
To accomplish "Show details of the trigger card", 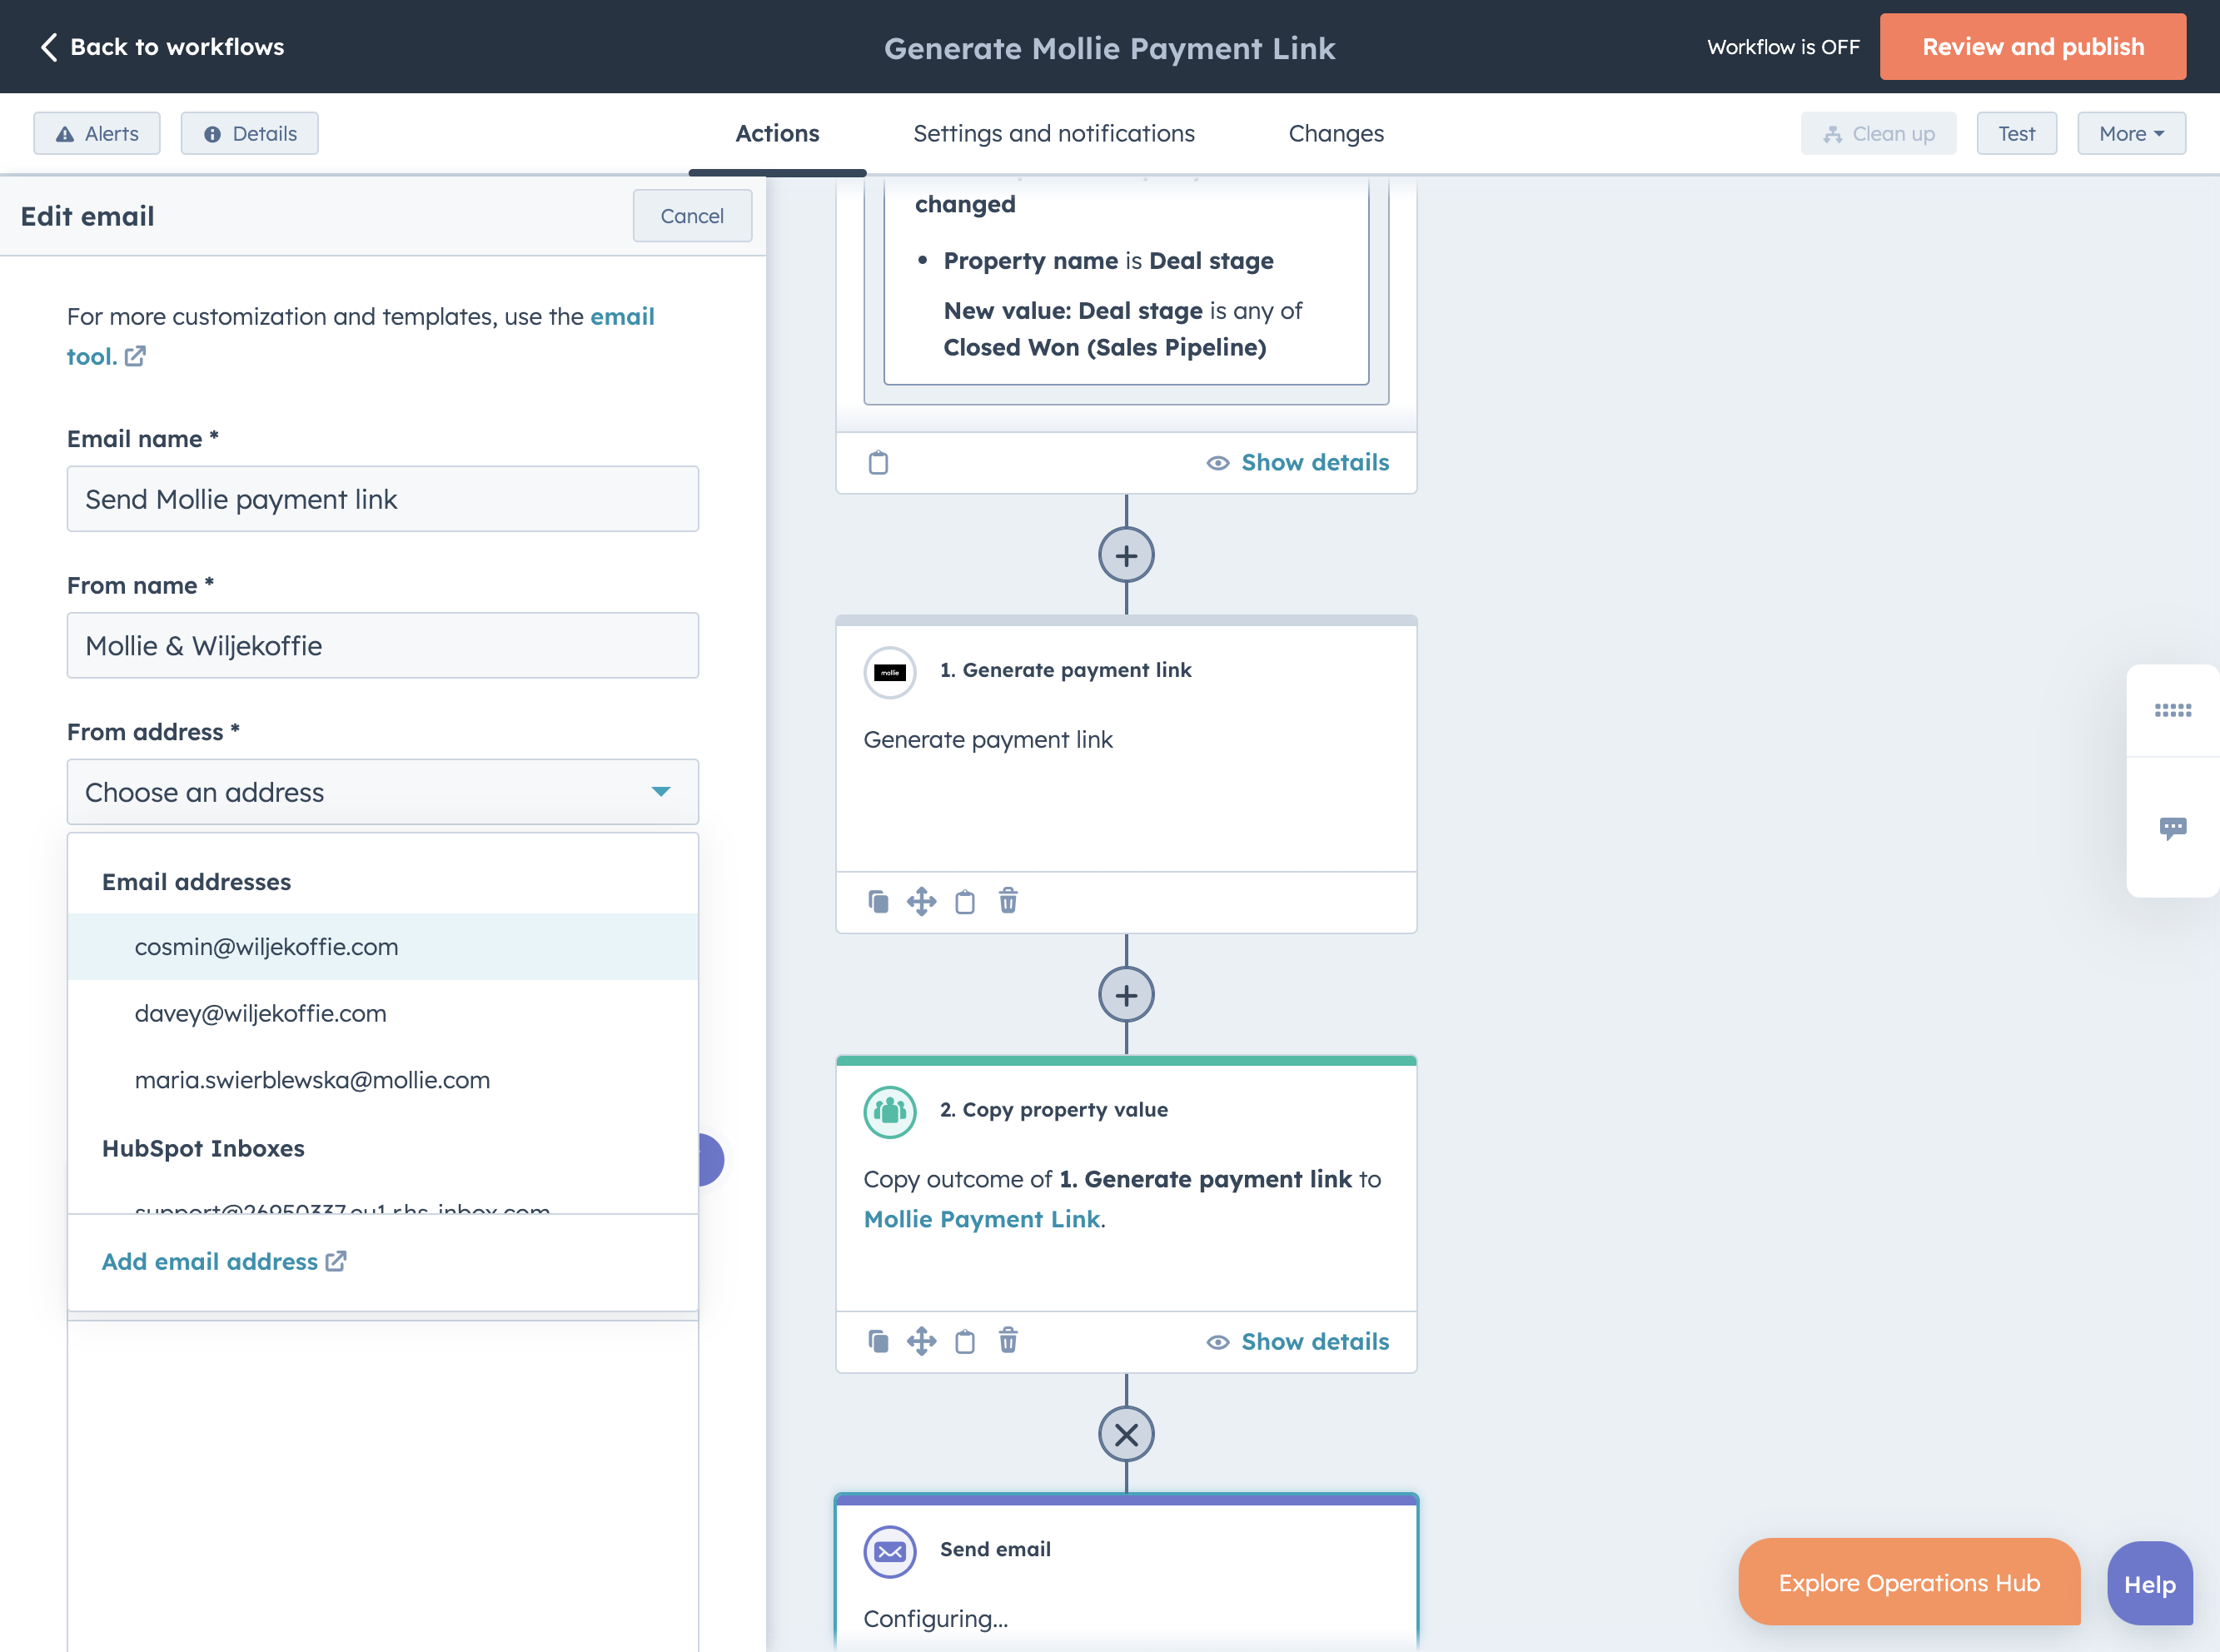I will pyautogui.click(x=1298, y=462).
